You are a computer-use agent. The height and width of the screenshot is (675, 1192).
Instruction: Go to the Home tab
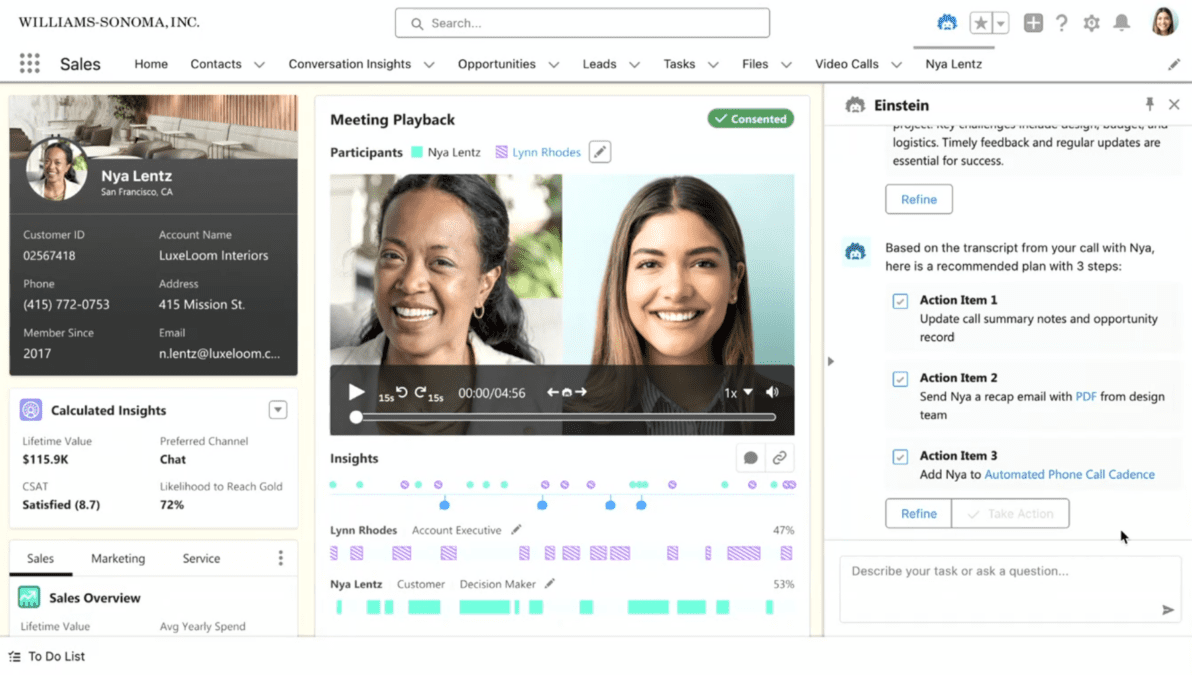tap(151, 64)
